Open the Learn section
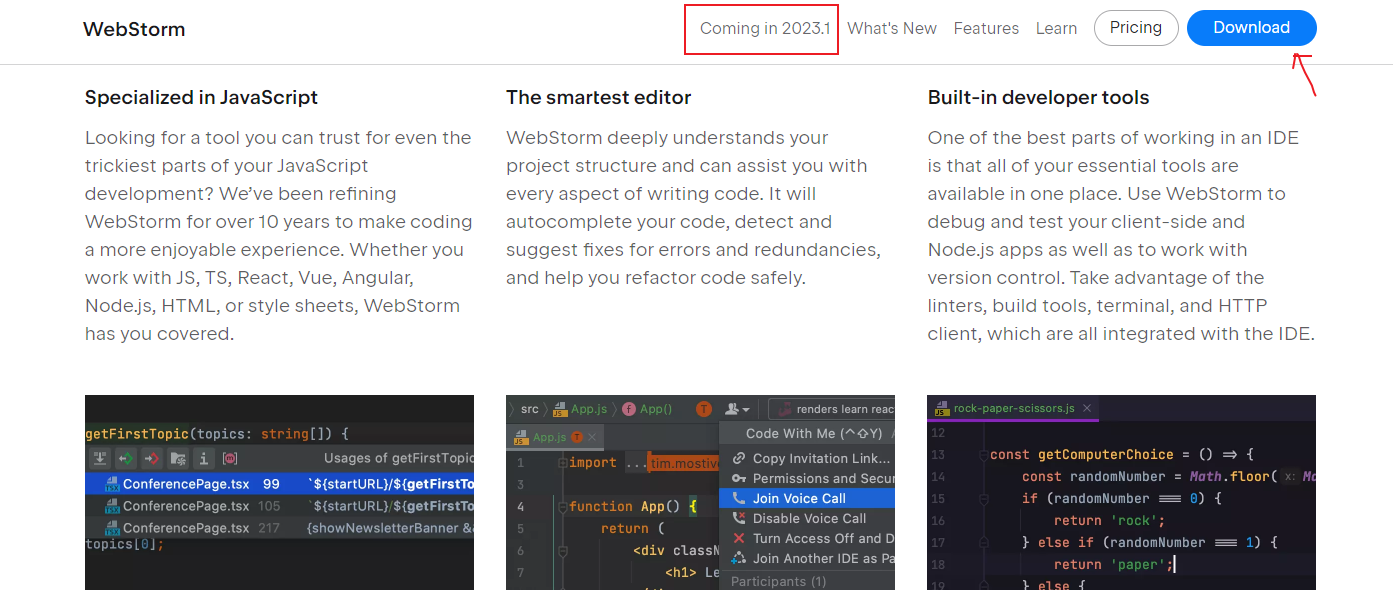Viewport: 1393px width, 600px height. [x=1056, y=28]
